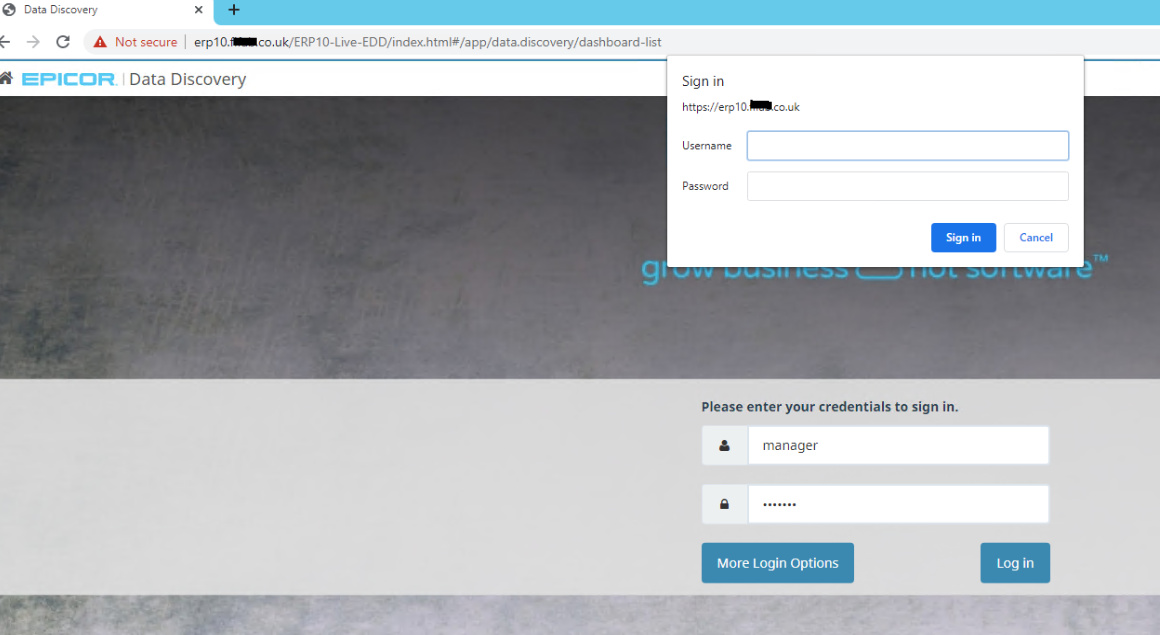
Task: Click the 'Not secure' label text
Action: 146,42
